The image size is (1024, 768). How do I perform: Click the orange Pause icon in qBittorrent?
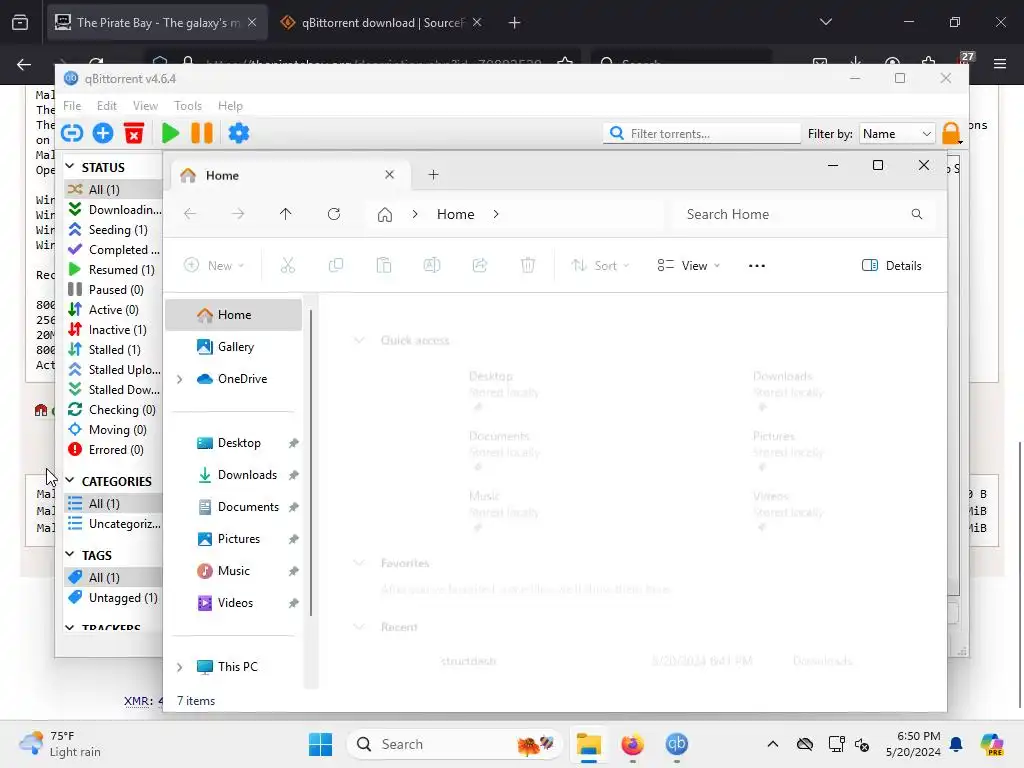(202, 133)
